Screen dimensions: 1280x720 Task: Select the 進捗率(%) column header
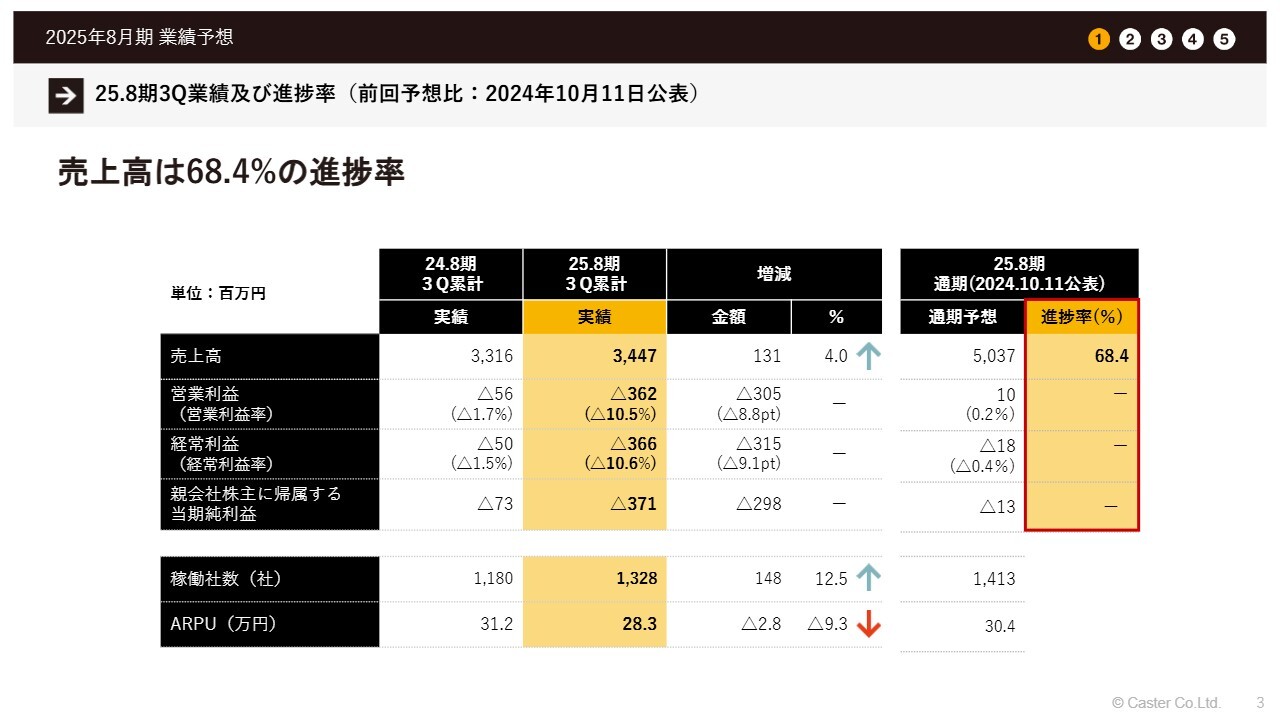pos(1082,317)
